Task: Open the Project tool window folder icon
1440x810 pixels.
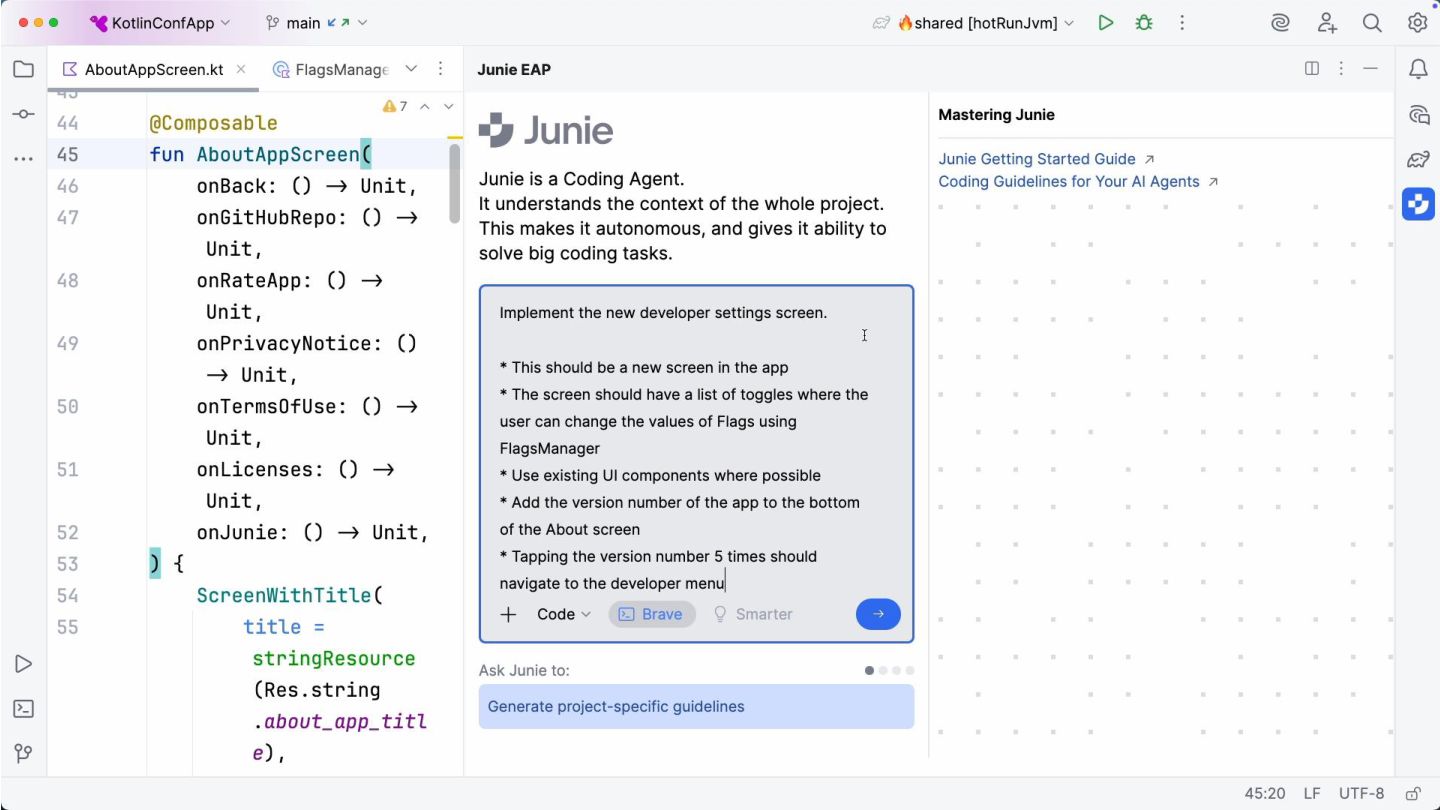Action: [x=23, y=69]
